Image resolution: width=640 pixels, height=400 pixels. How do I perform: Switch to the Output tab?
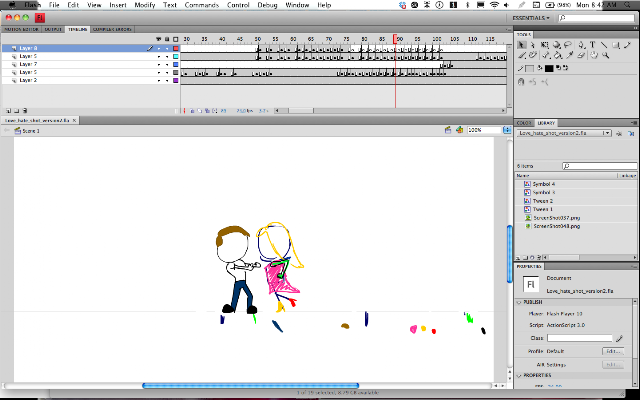pyautogui.click(x=53, y=29)
